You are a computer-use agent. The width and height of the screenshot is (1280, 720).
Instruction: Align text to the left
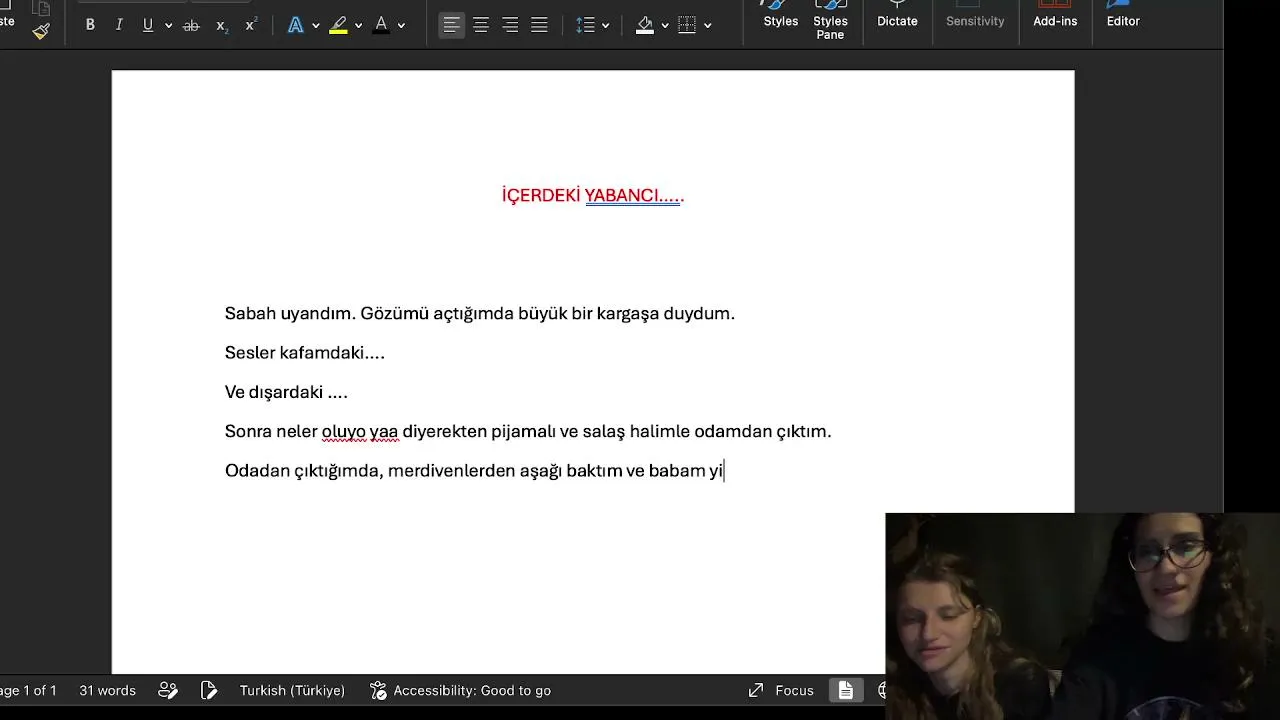[452, 25]
